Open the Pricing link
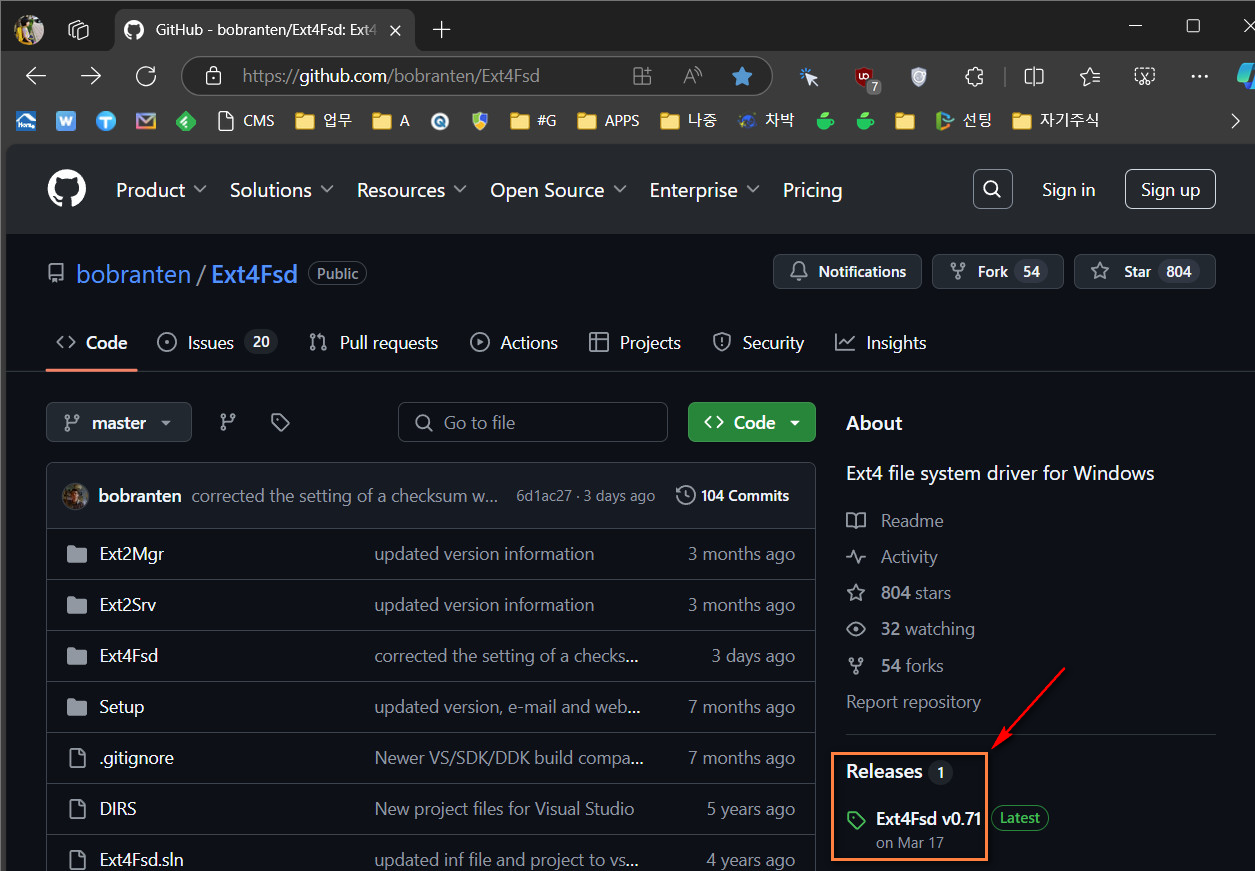1255x871 pixels. pyautogui.click(x=812, y=190)
